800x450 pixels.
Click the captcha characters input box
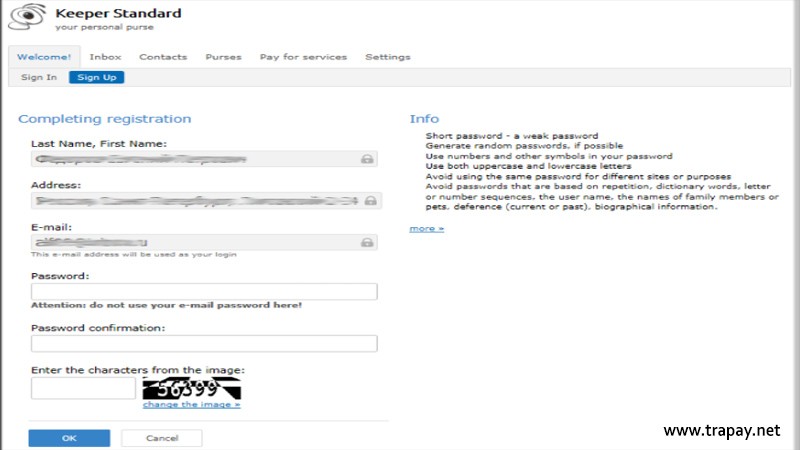pyautogui.click(x=83, y=388)
